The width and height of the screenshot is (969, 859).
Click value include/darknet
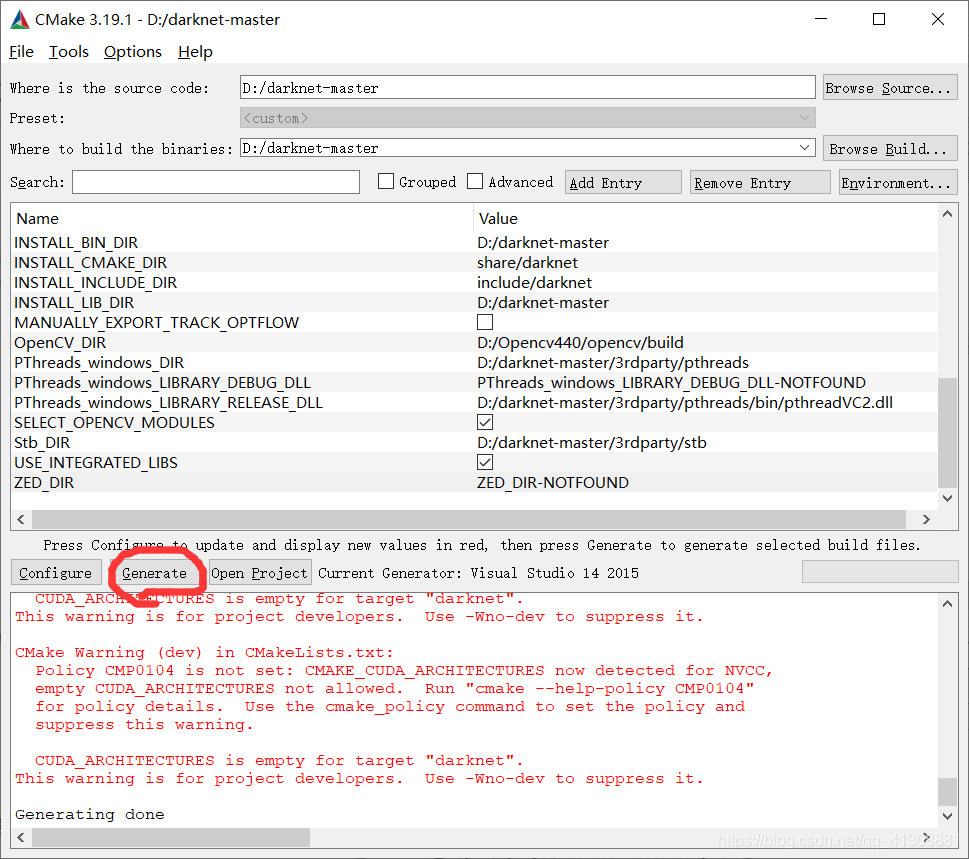(x=534, y=283)
